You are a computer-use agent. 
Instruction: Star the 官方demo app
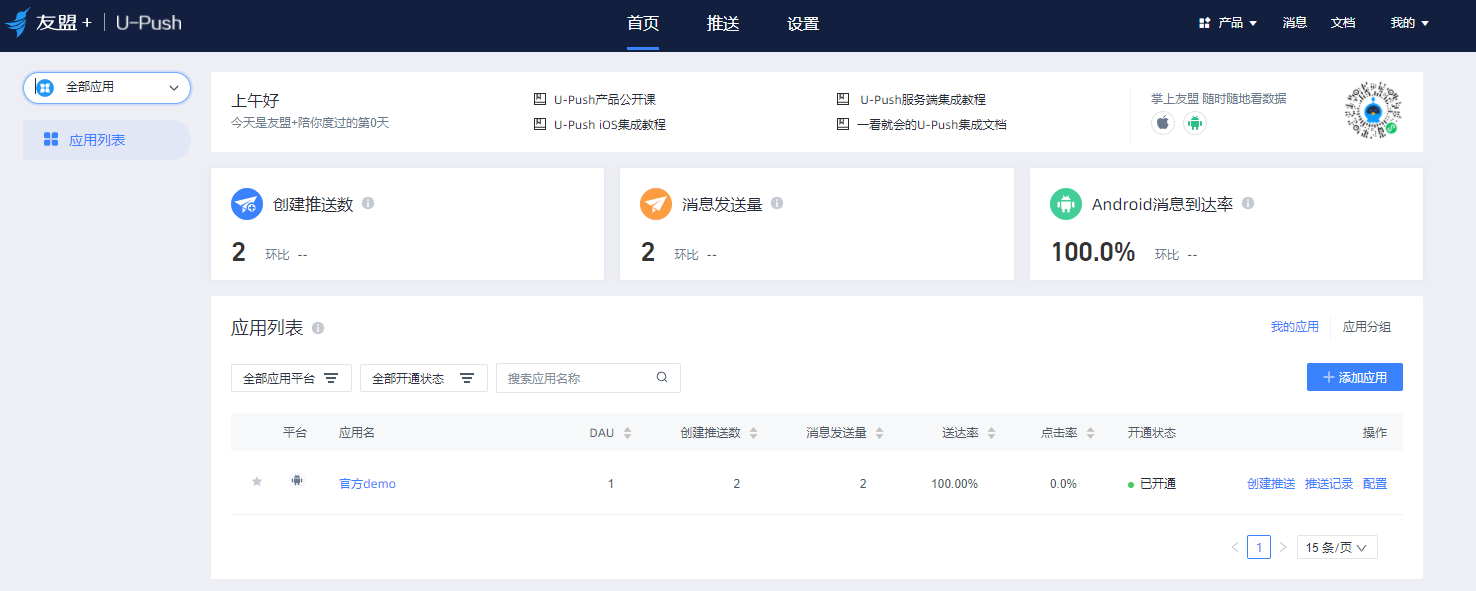pos(257,482)
